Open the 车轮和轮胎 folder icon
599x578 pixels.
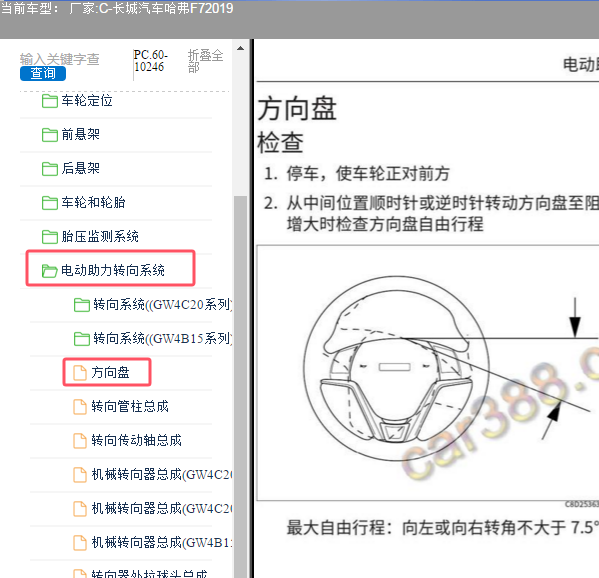[x=50, y=203]
